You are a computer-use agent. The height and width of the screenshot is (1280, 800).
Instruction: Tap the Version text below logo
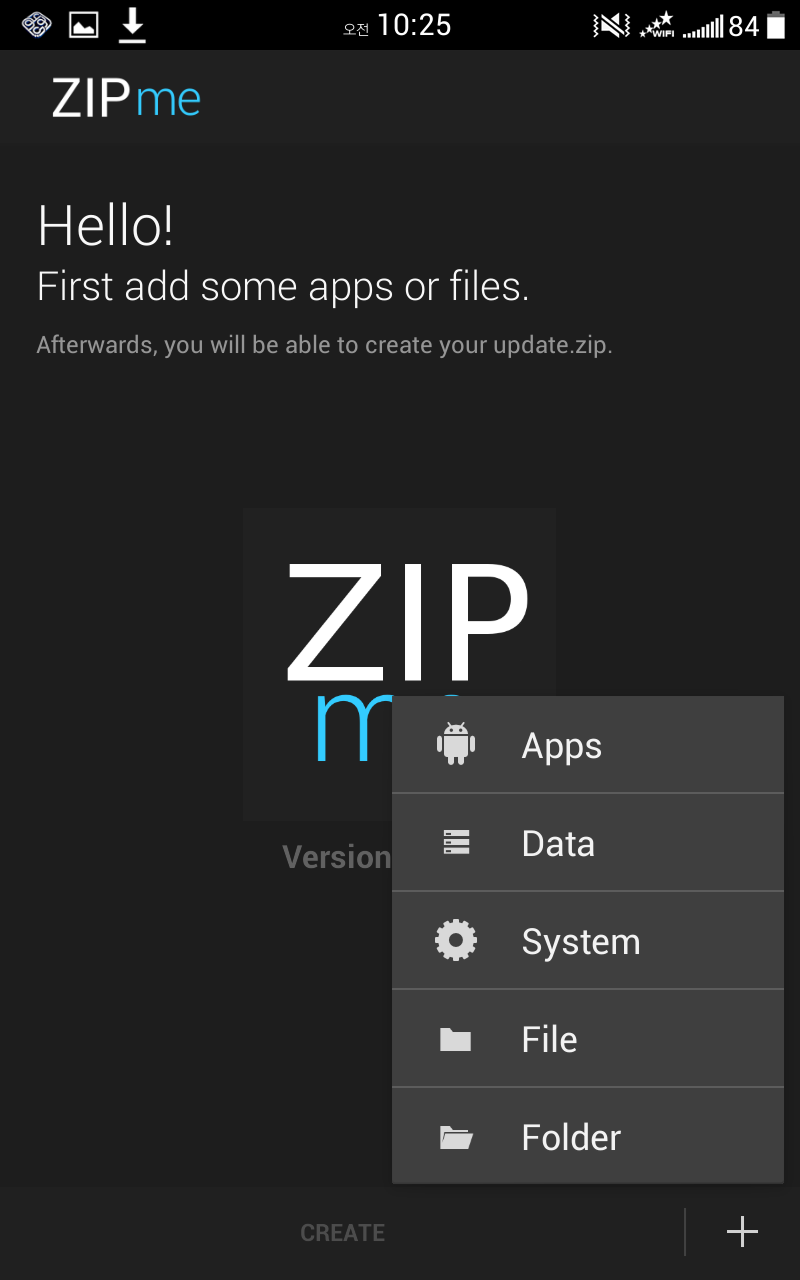pyautogui.click(x=336, y=857)
